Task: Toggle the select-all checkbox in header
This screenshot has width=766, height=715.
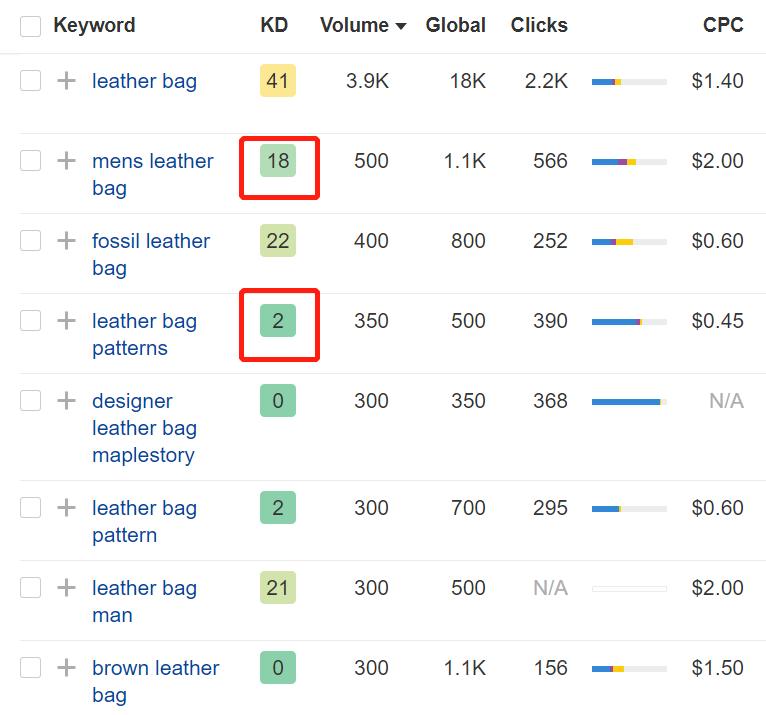Action: 31,26
